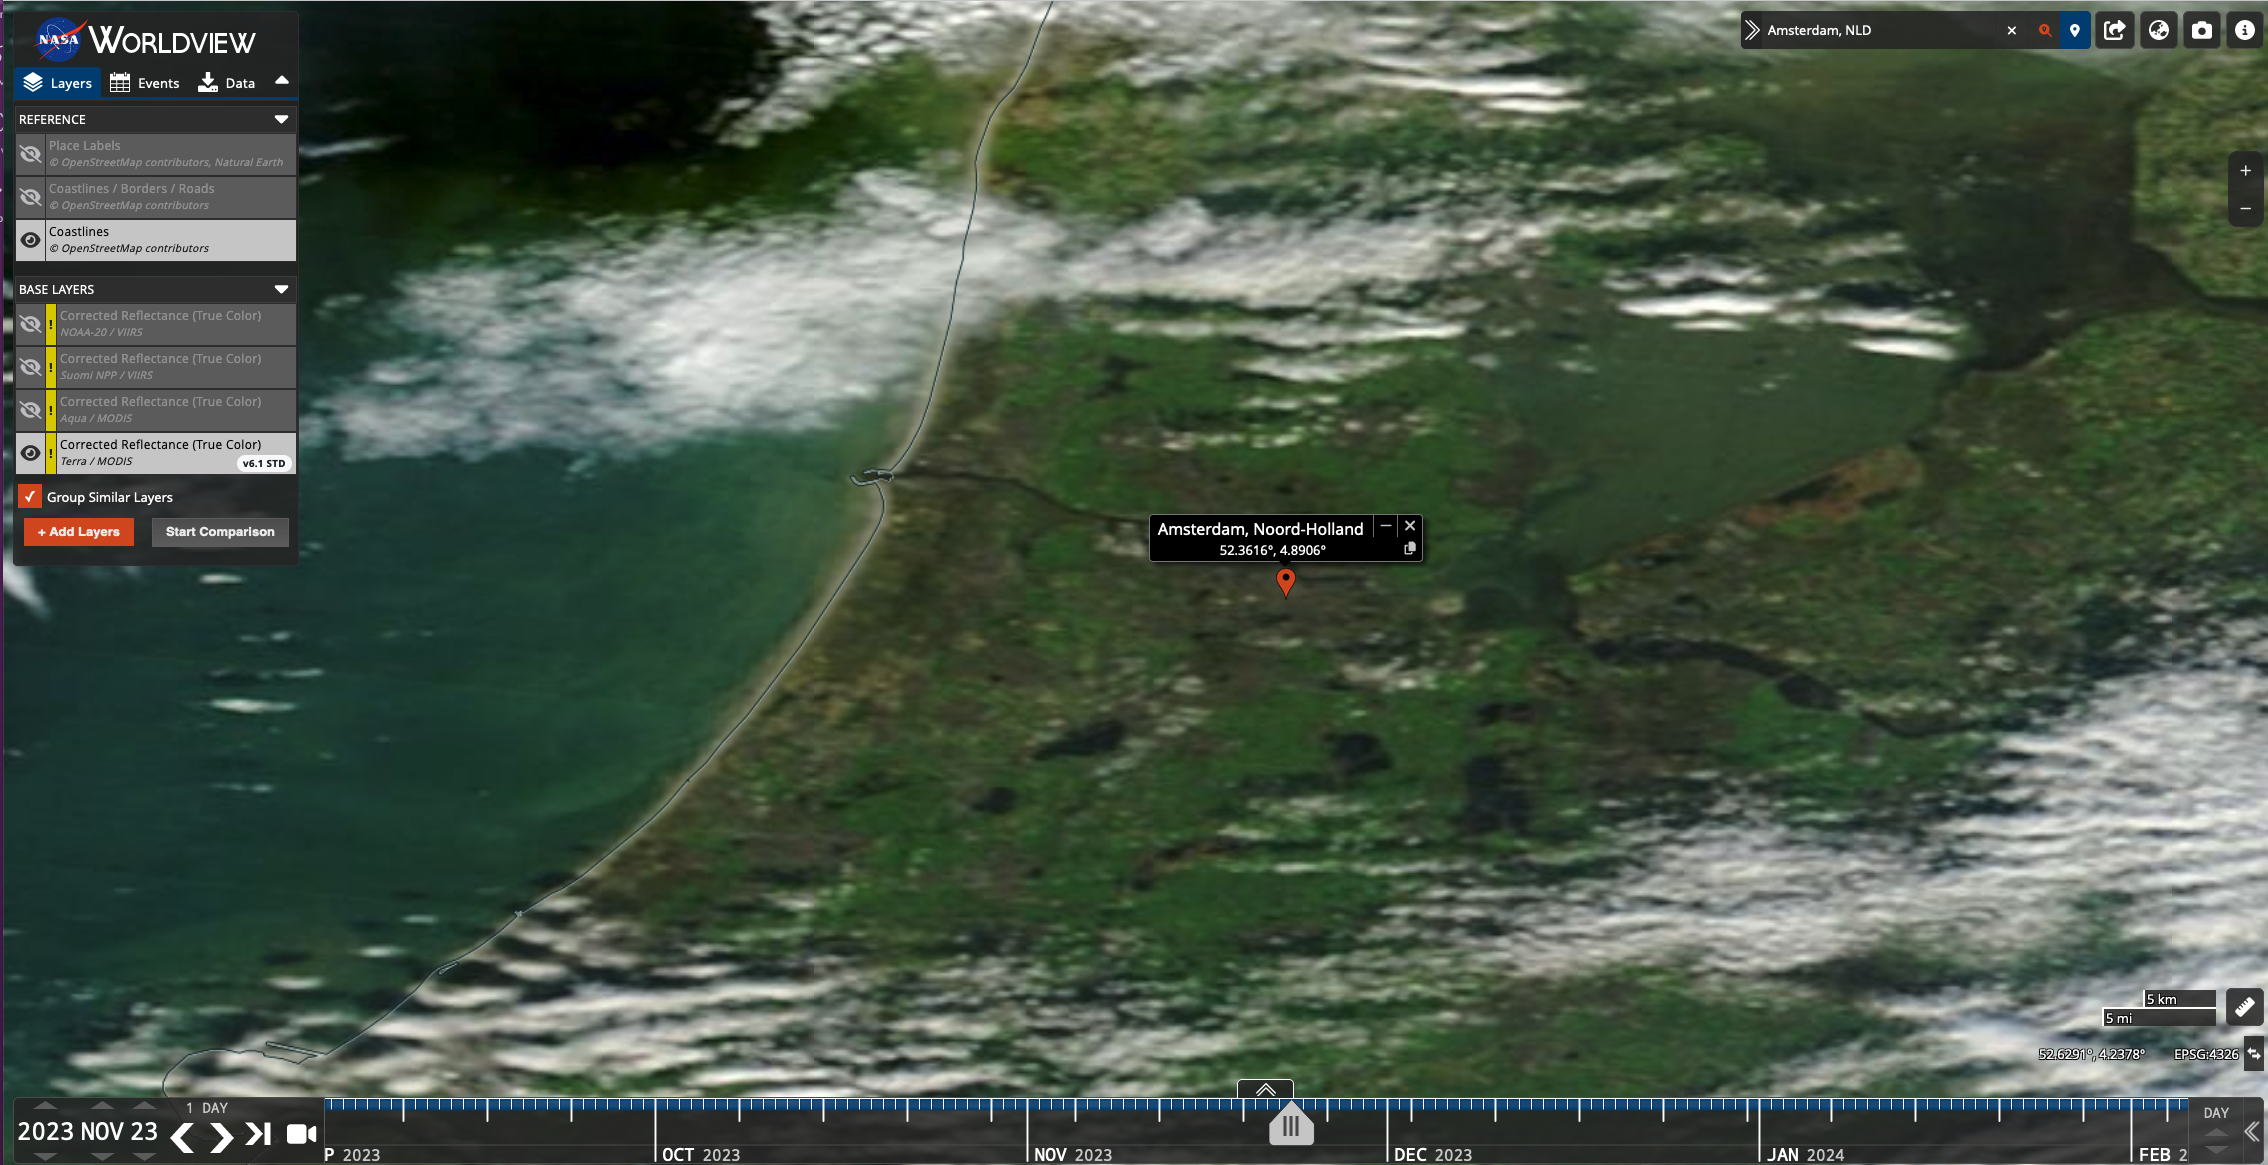Change the timeline zoom level DAY

[2216, 1113]
